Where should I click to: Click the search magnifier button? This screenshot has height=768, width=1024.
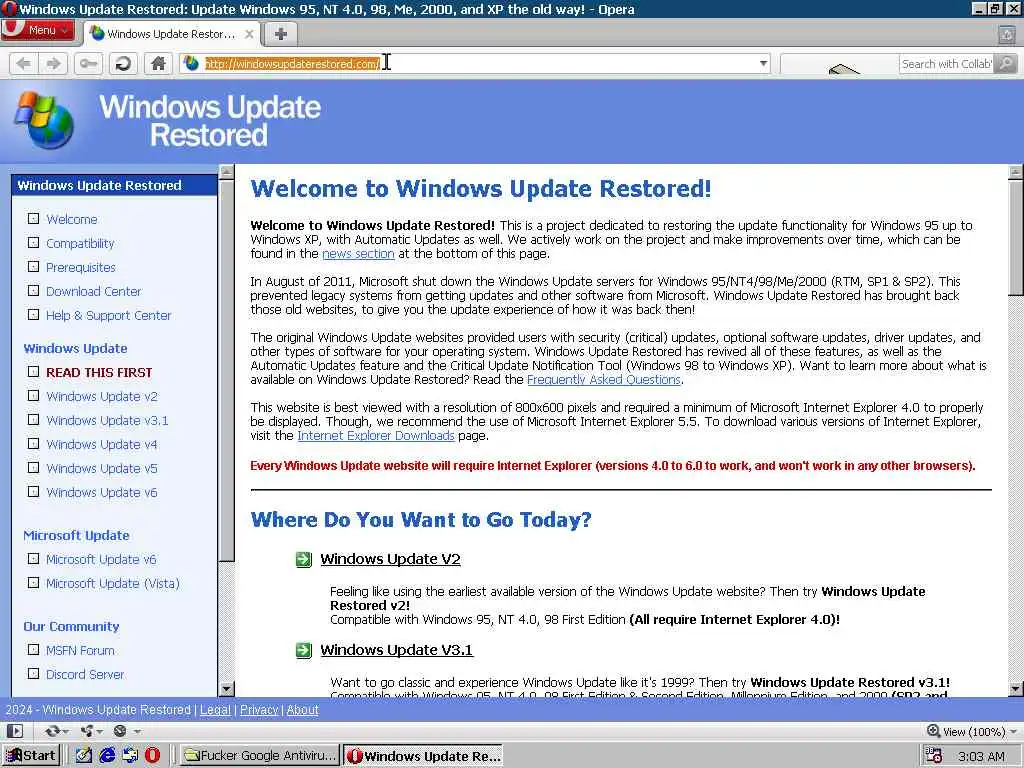point(1006,63)
